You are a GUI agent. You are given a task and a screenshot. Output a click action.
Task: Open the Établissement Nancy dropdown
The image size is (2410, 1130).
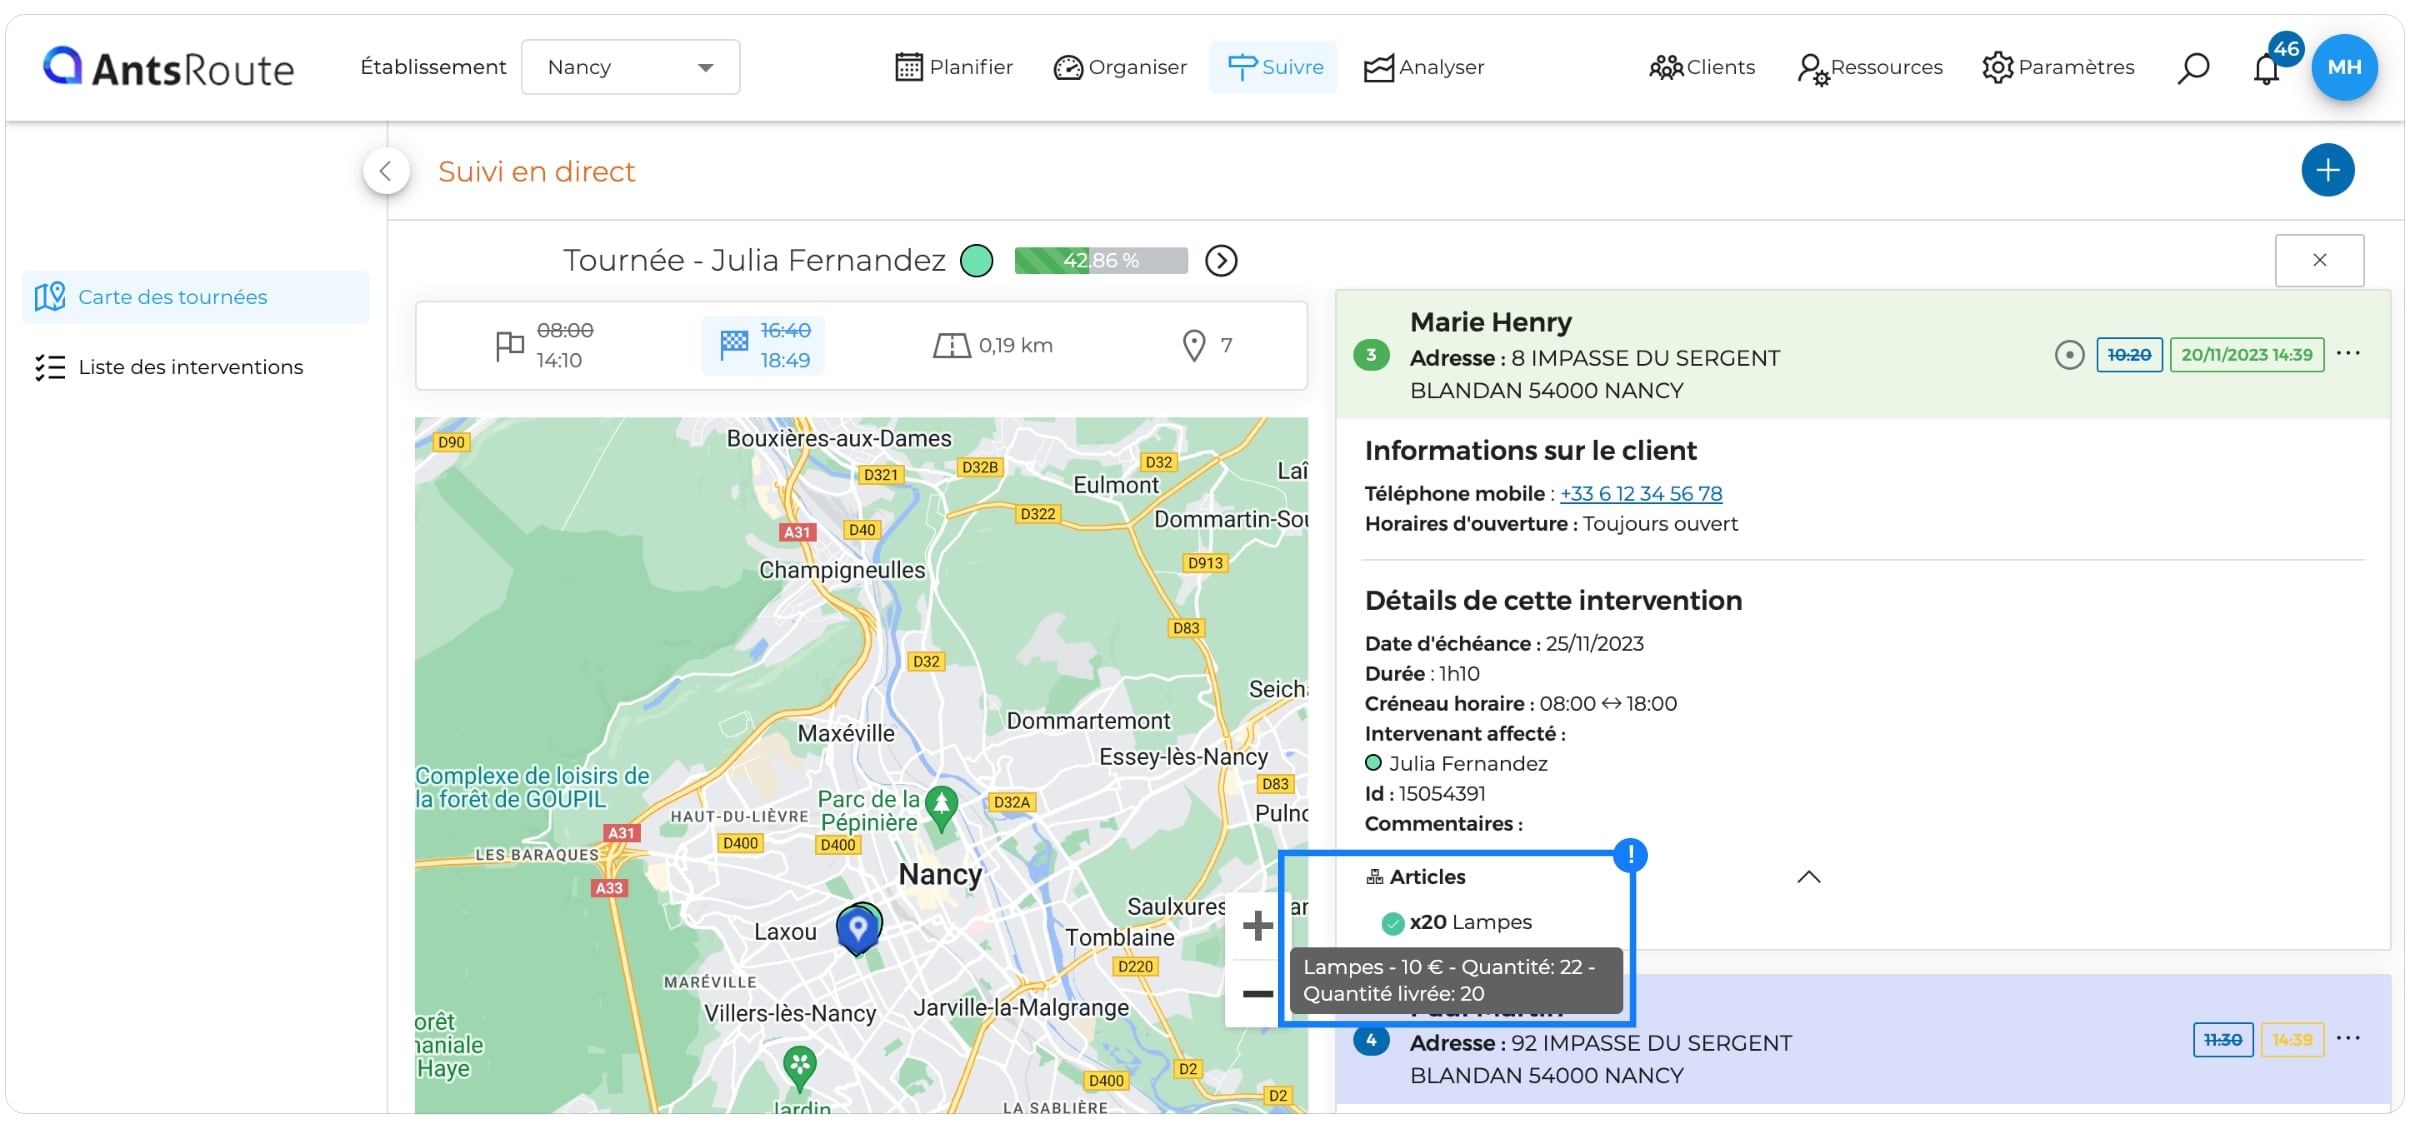coord(630,67)
